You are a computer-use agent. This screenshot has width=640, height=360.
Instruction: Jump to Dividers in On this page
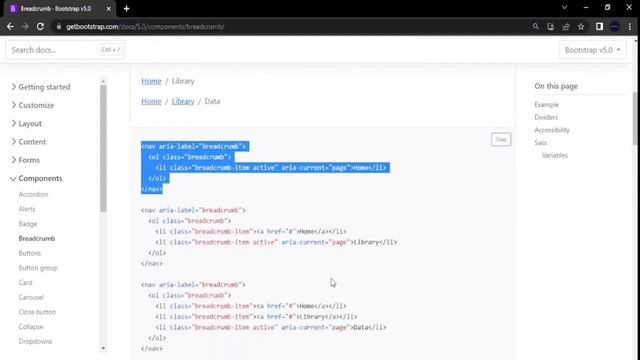coord(546,117)
